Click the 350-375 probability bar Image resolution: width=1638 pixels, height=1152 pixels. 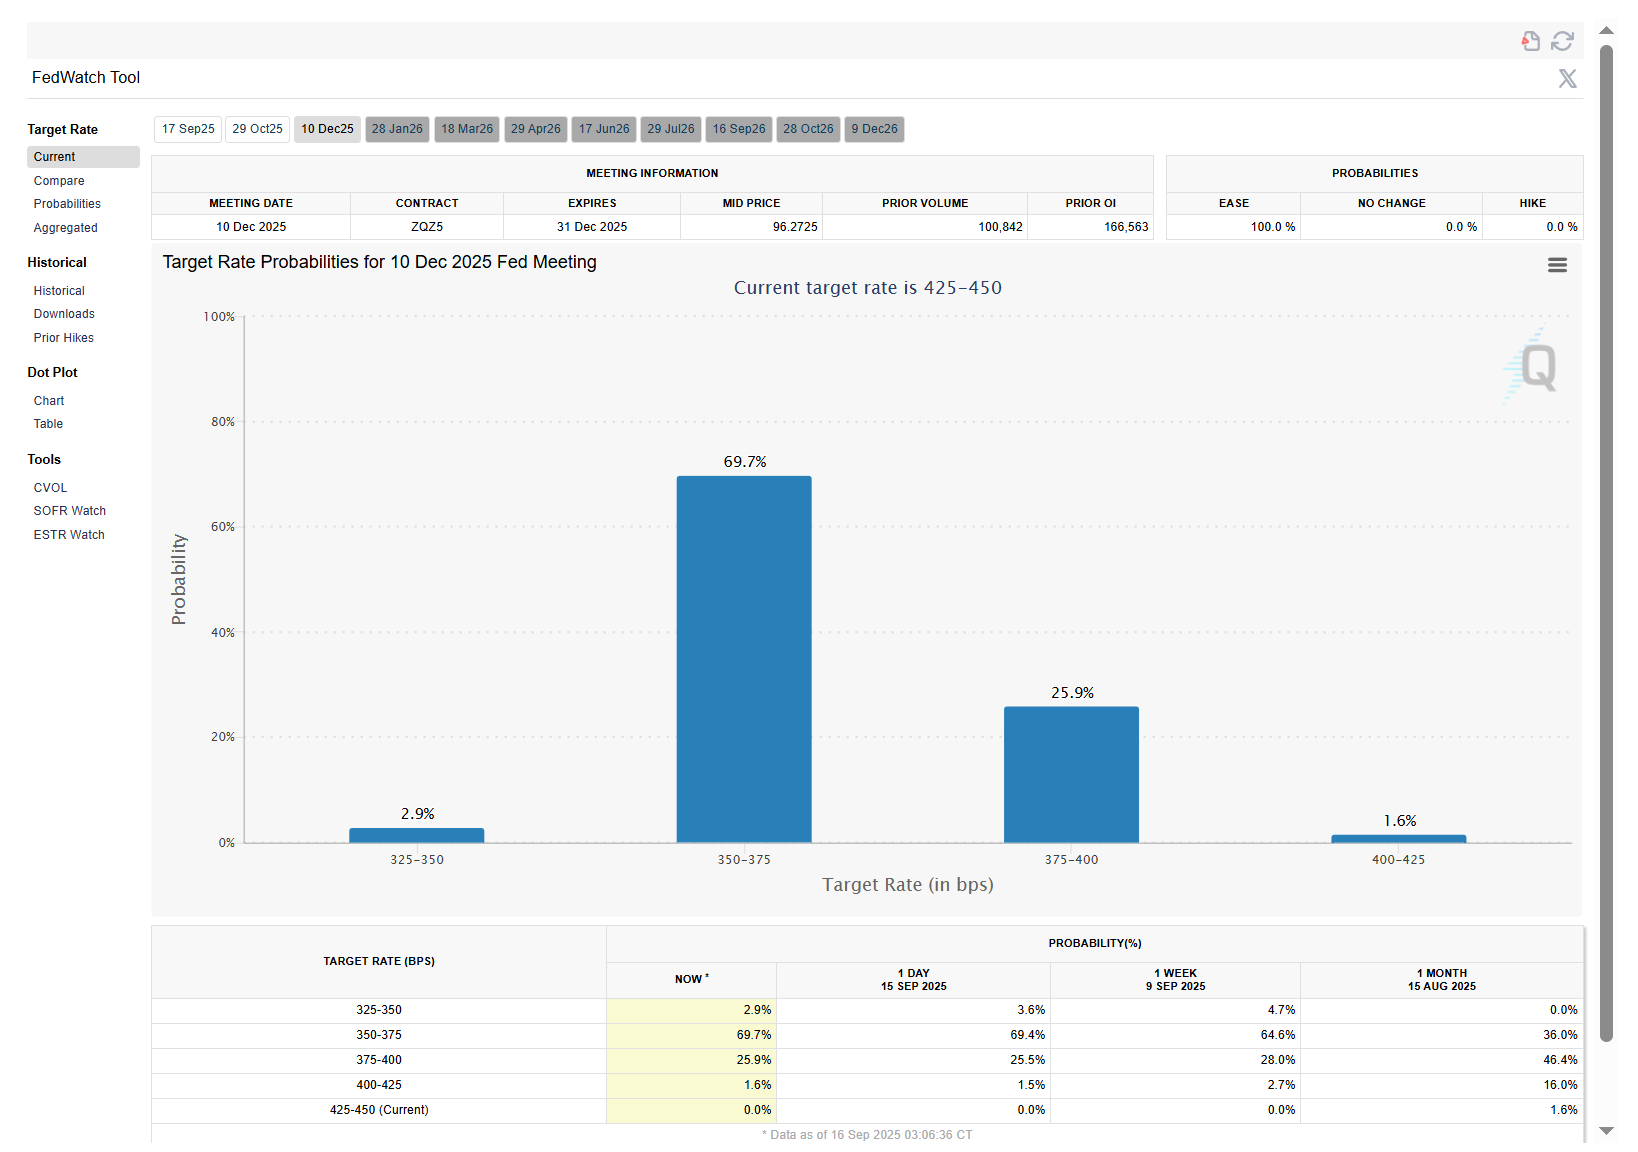tap(744, 658)
